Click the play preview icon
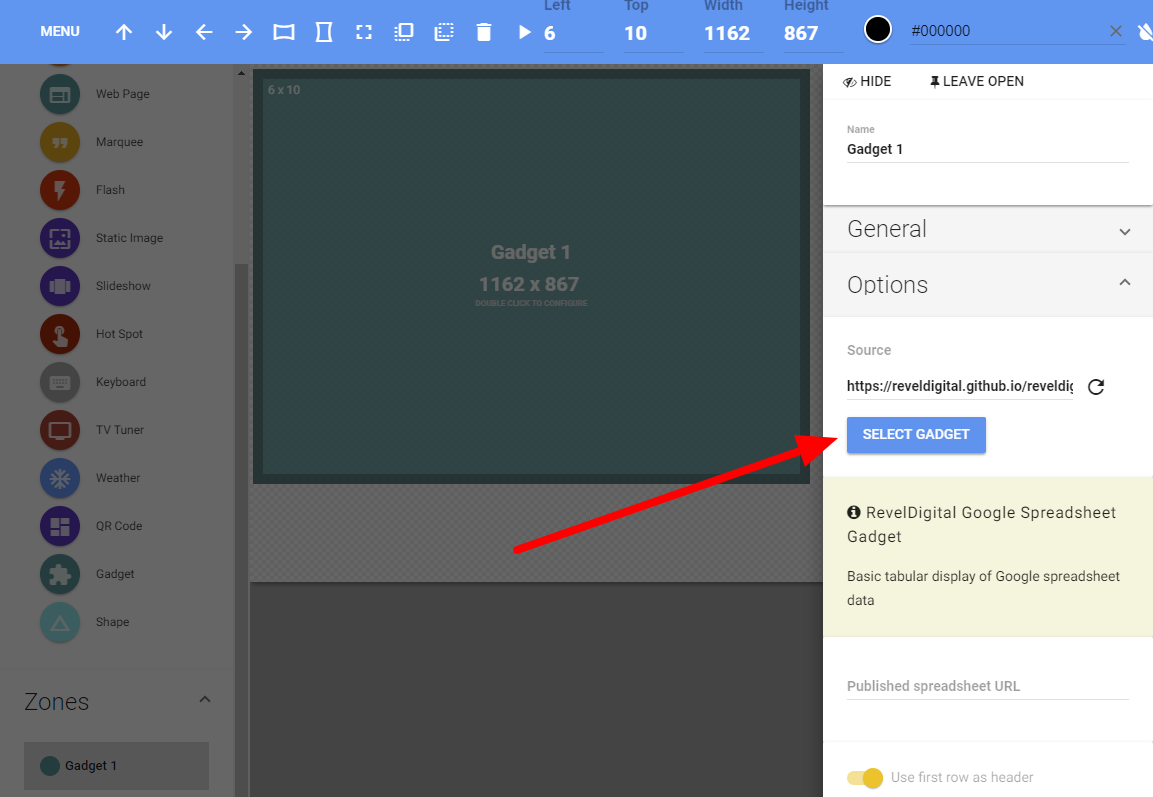 [x=524, y=32]
